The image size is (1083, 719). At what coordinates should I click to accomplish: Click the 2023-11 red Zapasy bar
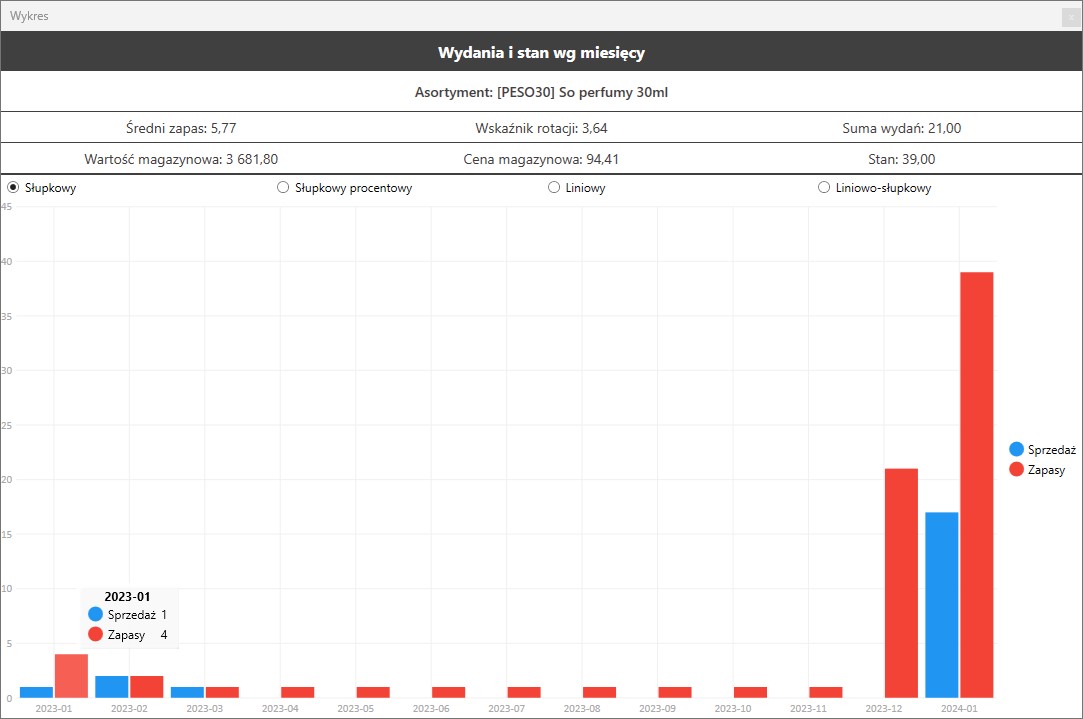pos(826,692)
